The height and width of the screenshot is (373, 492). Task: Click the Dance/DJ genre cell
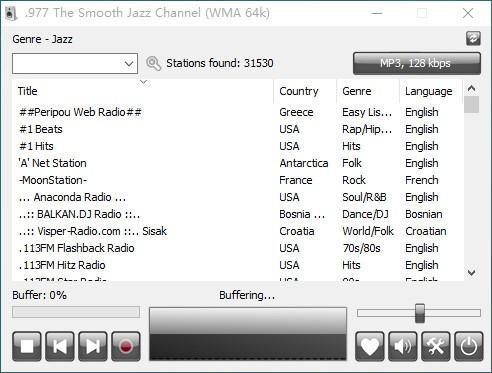point(365,214)
